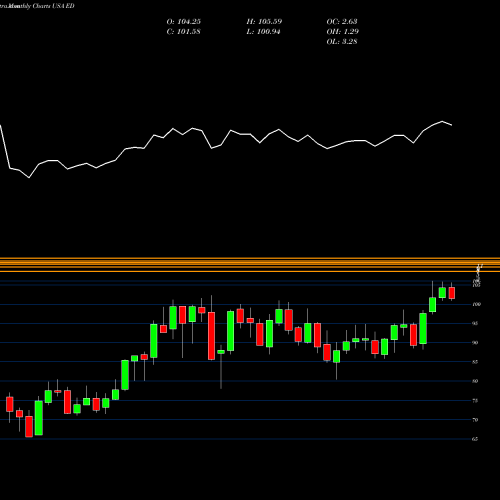The width and height of the screenshot is (500, 500).
Task: Select the 'OH: 1.29' value
Action: (343, 32)
